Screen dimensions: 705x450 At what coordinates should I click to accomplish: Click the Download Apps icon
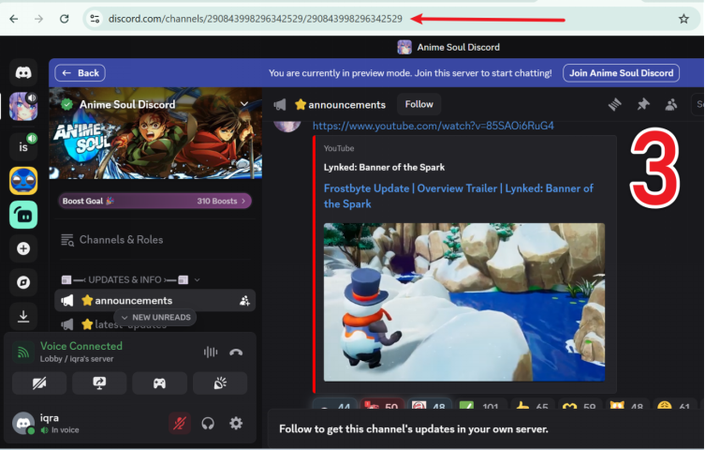[x=23, y=316]
